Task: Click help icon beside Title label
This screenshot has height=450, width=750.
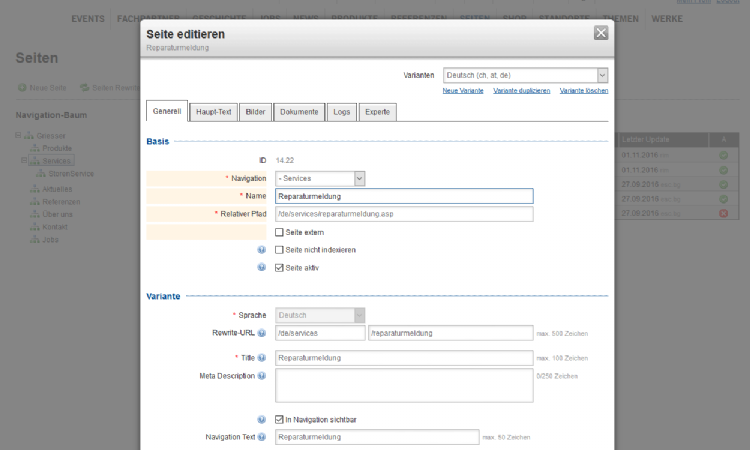Action: point(262,357)
